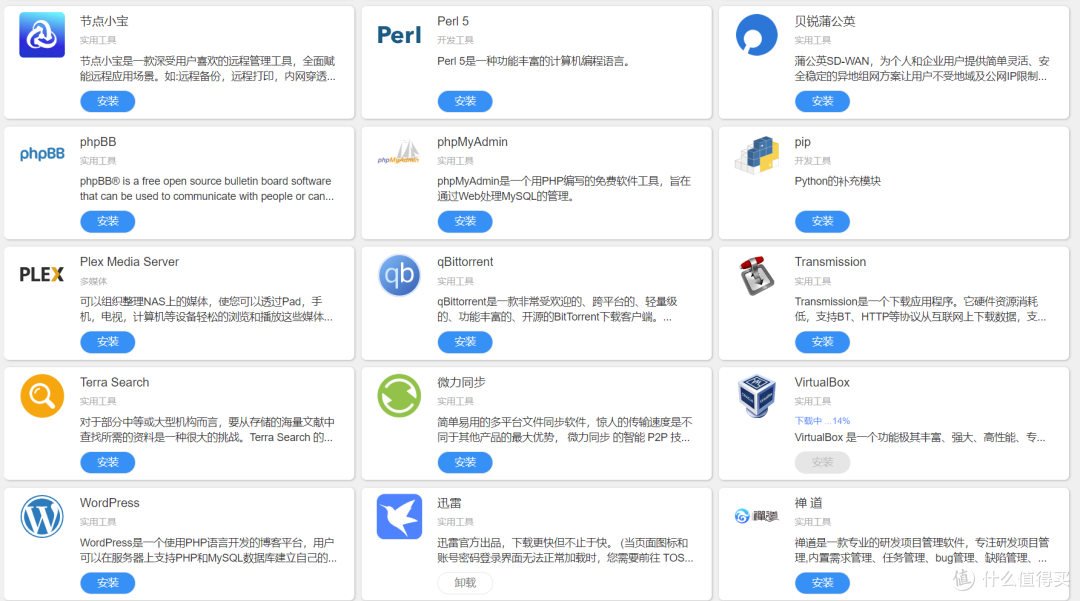Install Plex Media Server via 安装
Viewport: 1080px width, 601px height.
click(x=107, y=341)
